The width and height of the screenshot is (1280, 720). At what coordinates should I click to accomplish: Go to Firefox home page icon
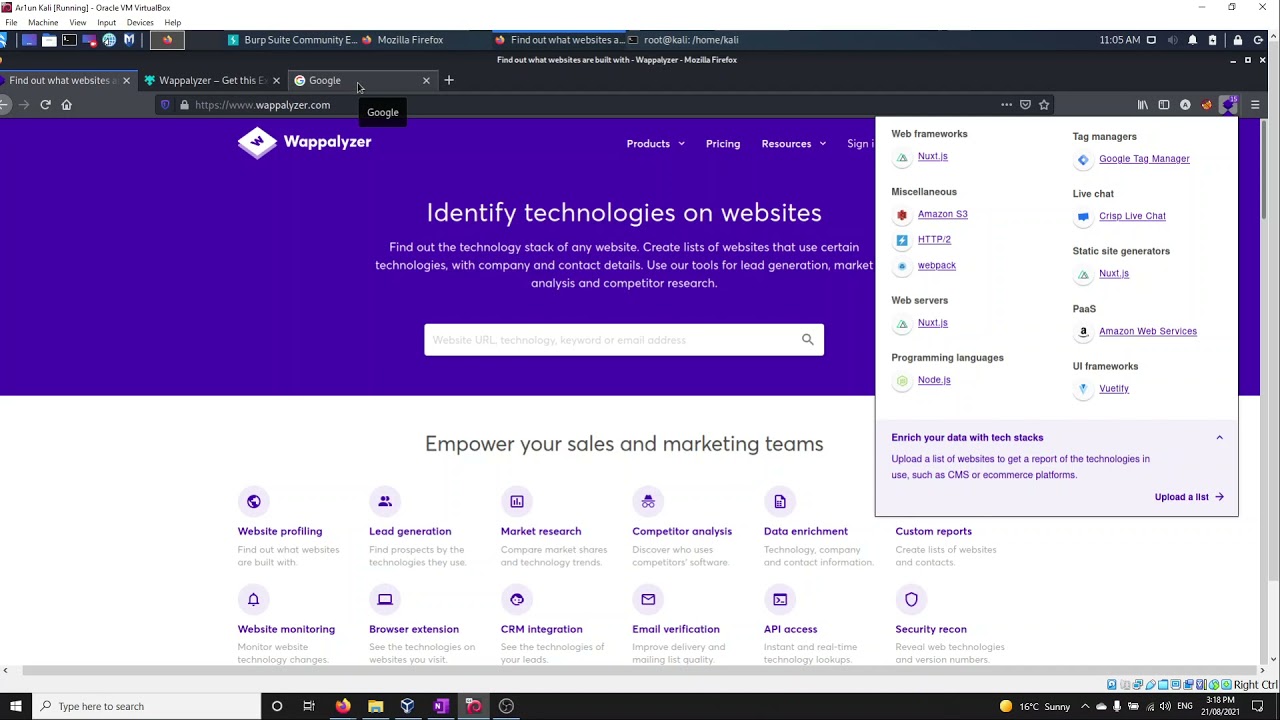[67, 105]
